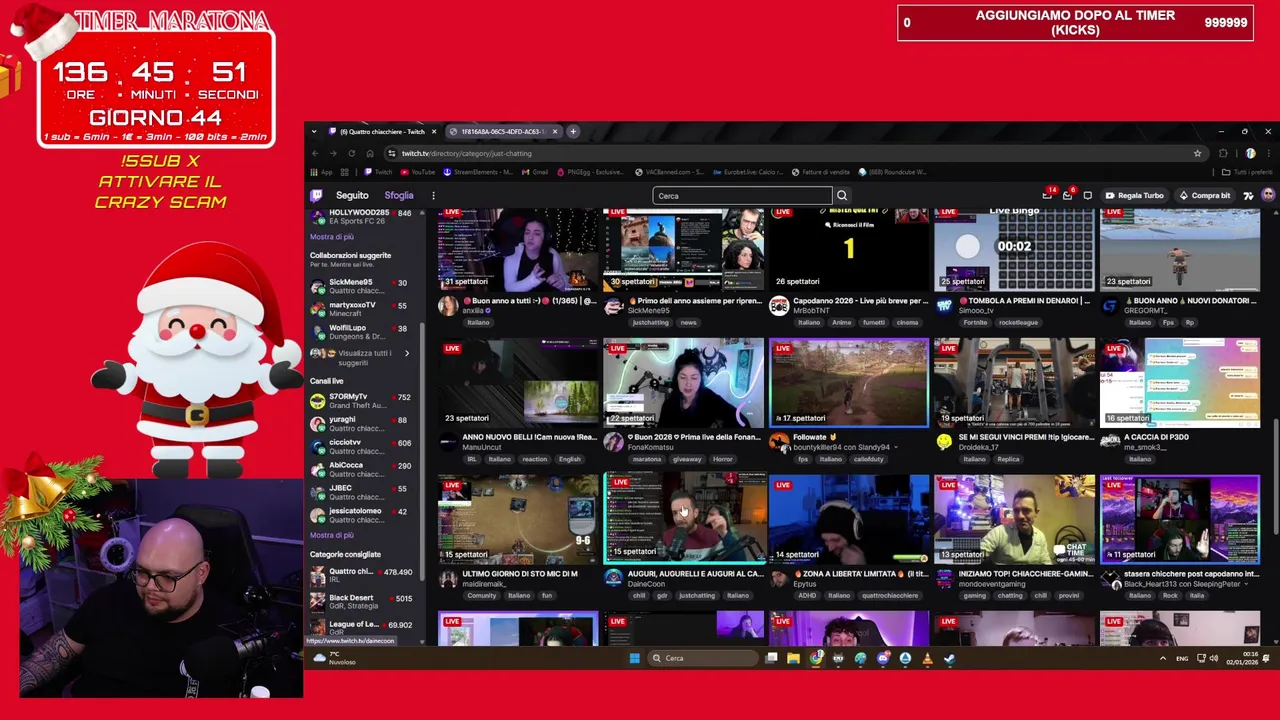Screen dimensions: 1280x720
Task: Open the browser extensions puzzle icon
Action: 1223,153
